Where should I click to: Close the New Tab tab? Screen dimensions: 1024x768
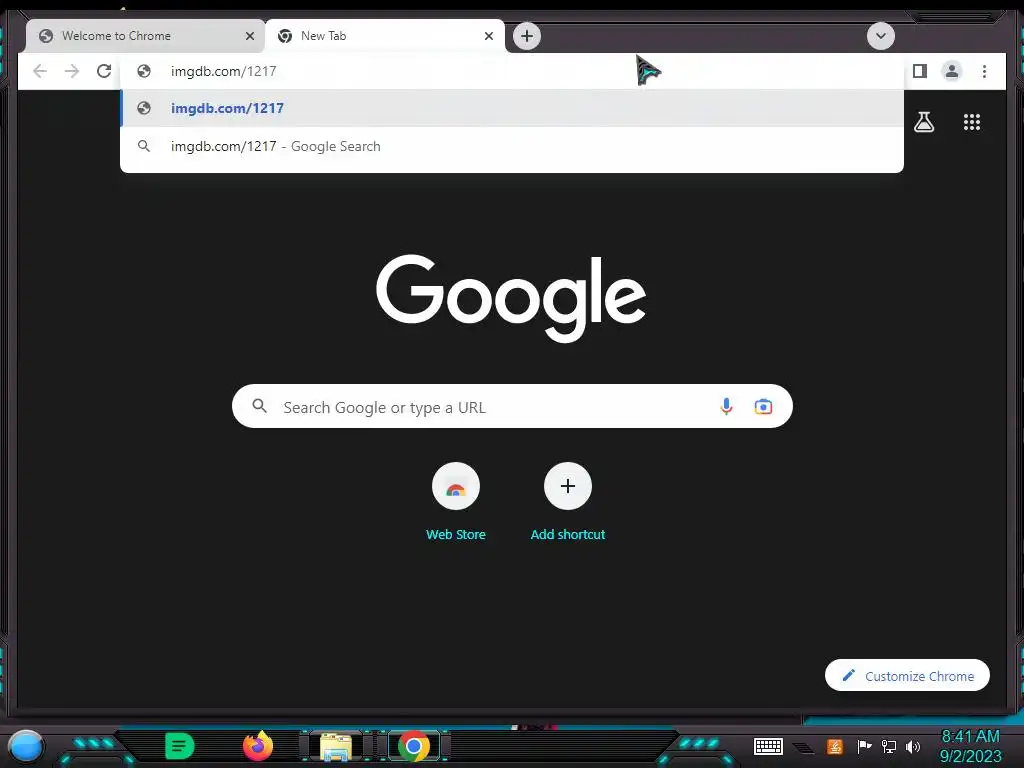click(x=488, y=36)
